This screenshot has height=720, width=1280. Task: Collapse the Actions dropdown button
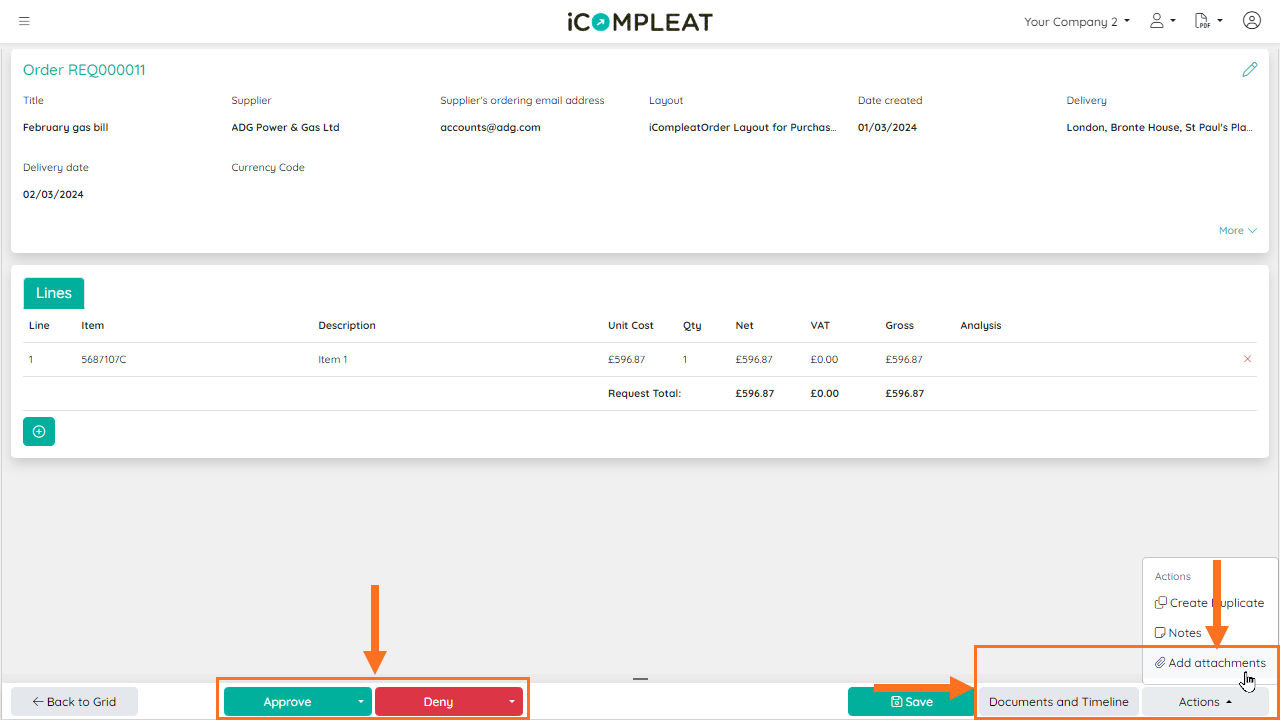point(1205,702)
